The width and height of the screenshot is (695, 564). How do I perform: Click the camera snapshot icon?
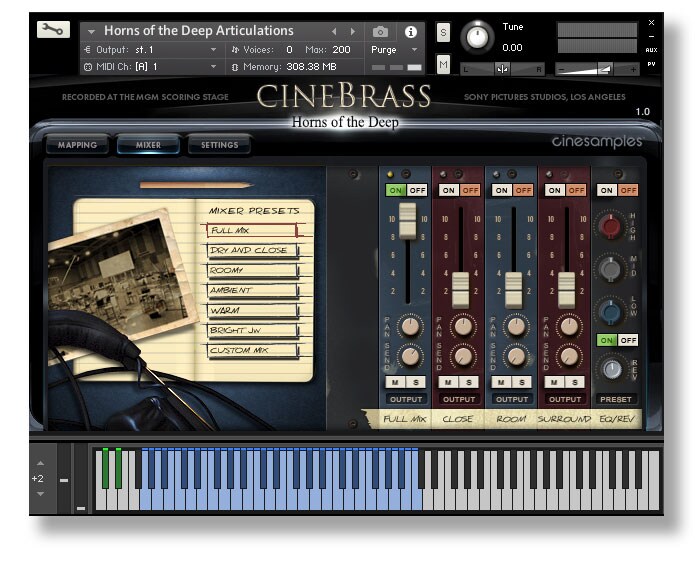(381, 32)
